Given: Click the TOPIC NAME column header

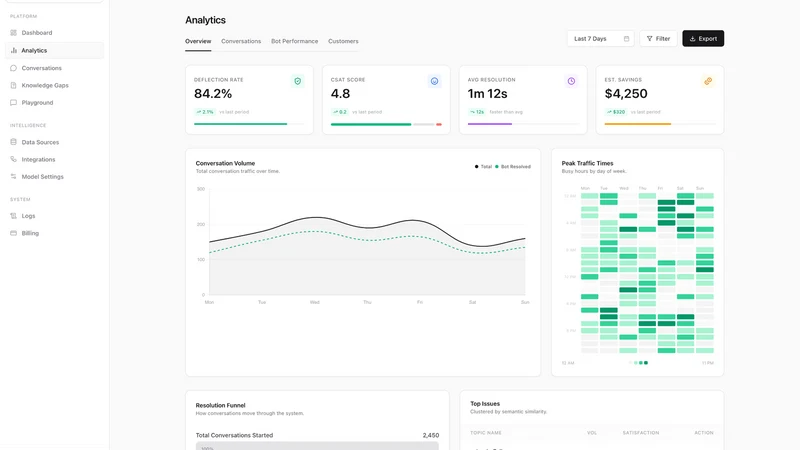Looking at the screenshot, I should (x=486, y=433).
